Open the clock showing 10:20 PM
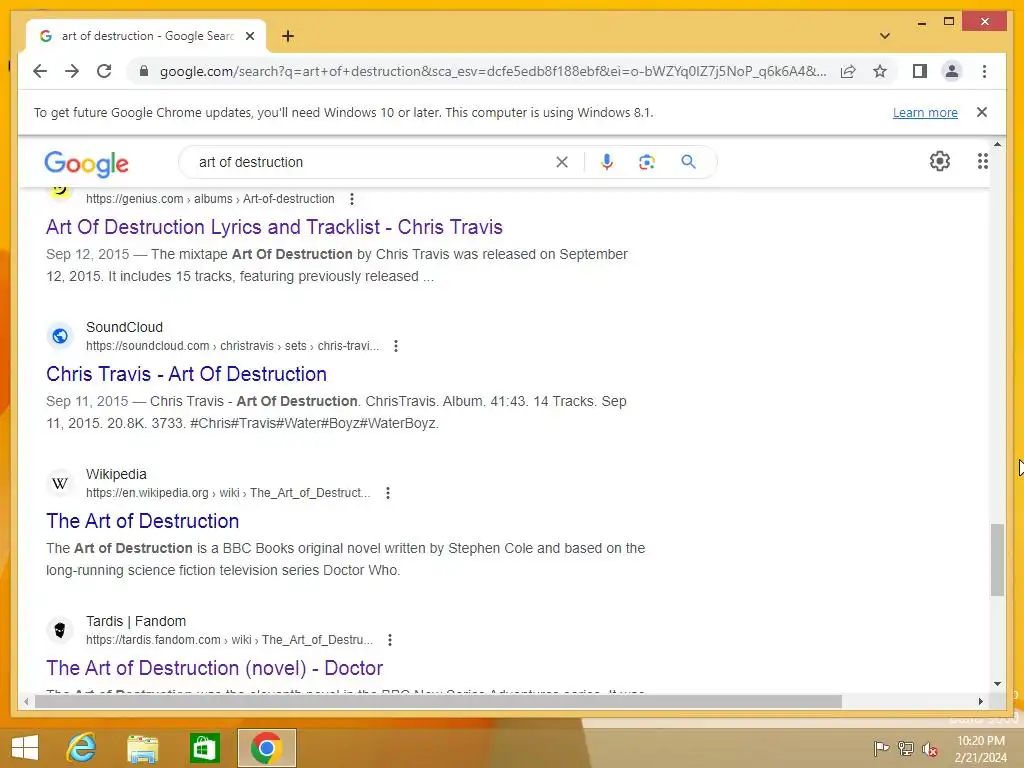Screen dimensions: 1024x768 click(980, 748)
